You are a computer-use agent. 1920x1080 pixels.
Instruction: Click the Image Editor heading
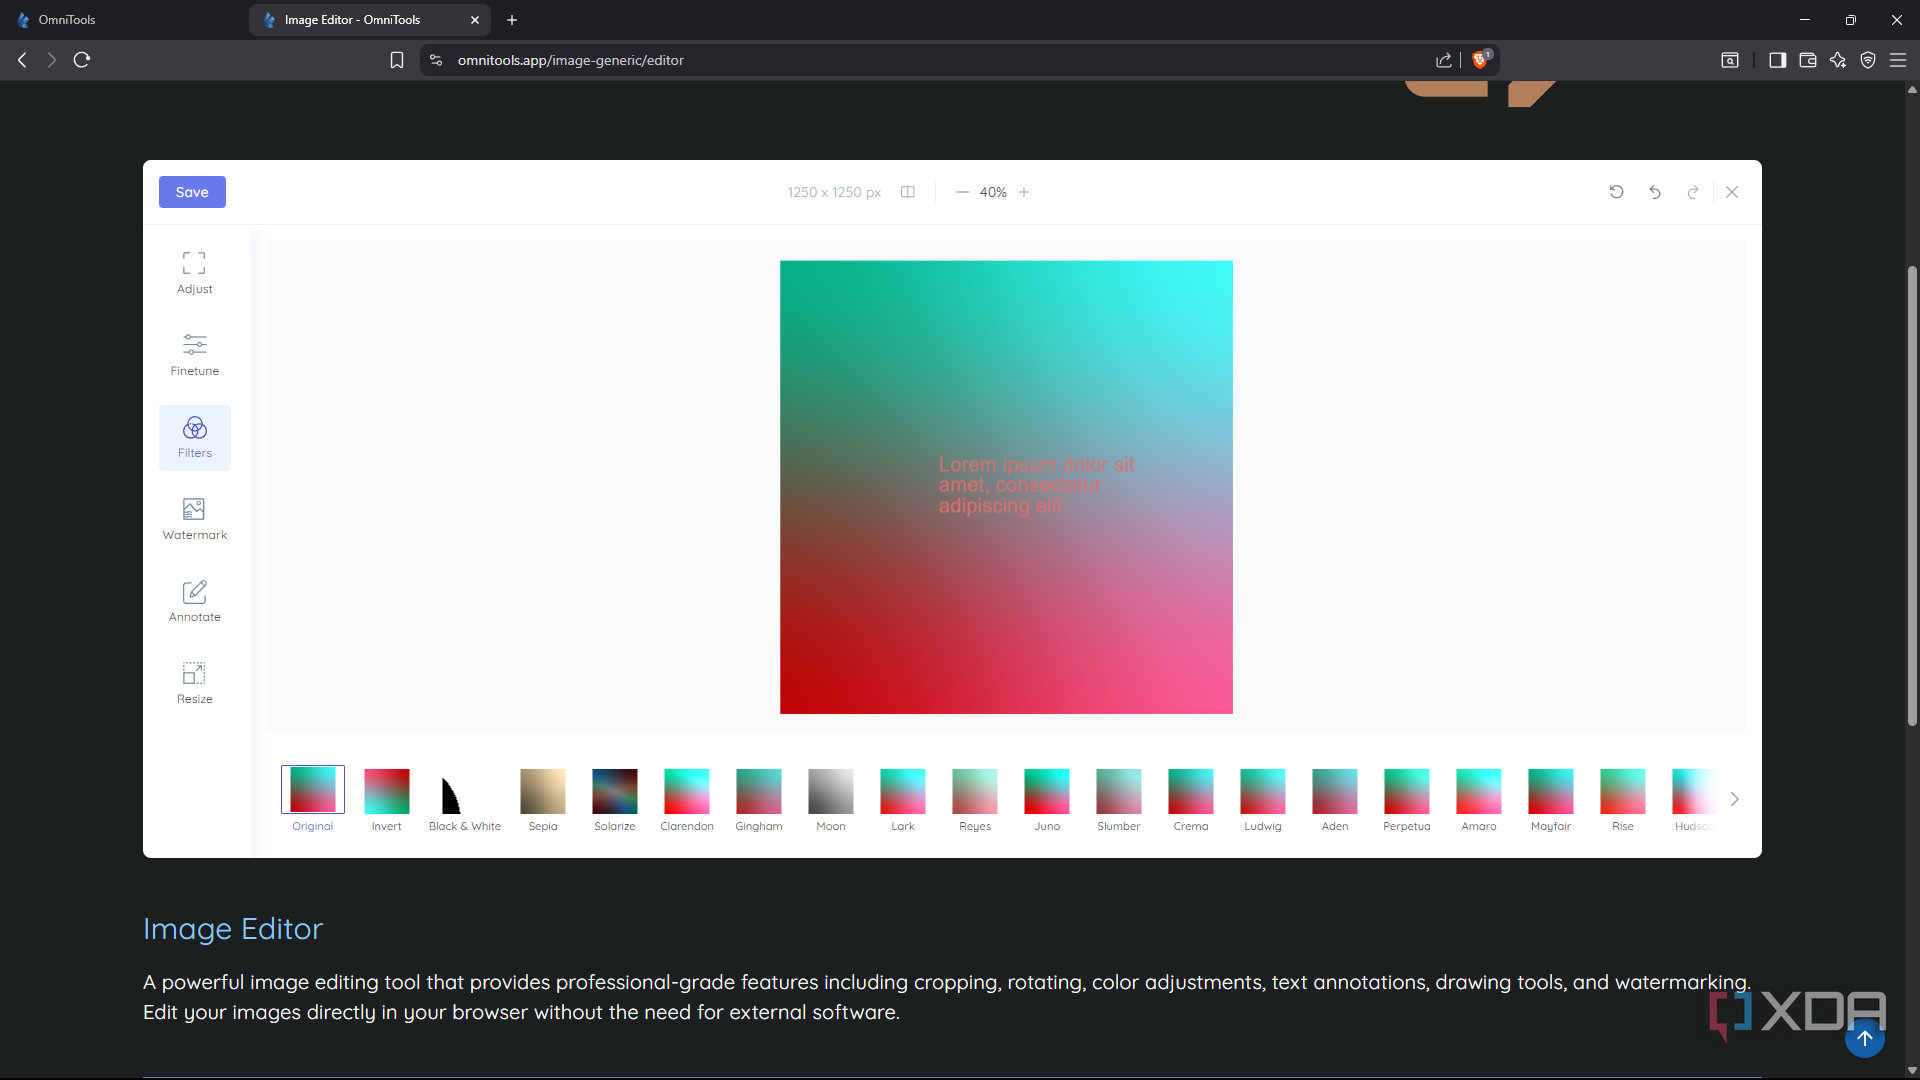(x=233, y=929)
